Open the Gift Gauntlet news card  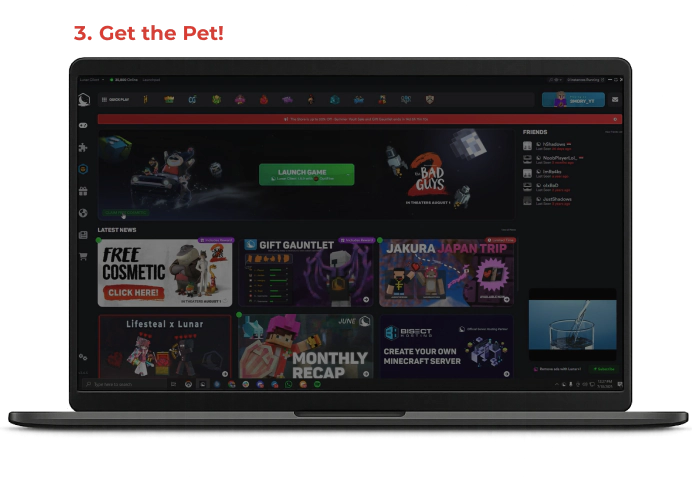pyautogui.click(x=306, y=272)
